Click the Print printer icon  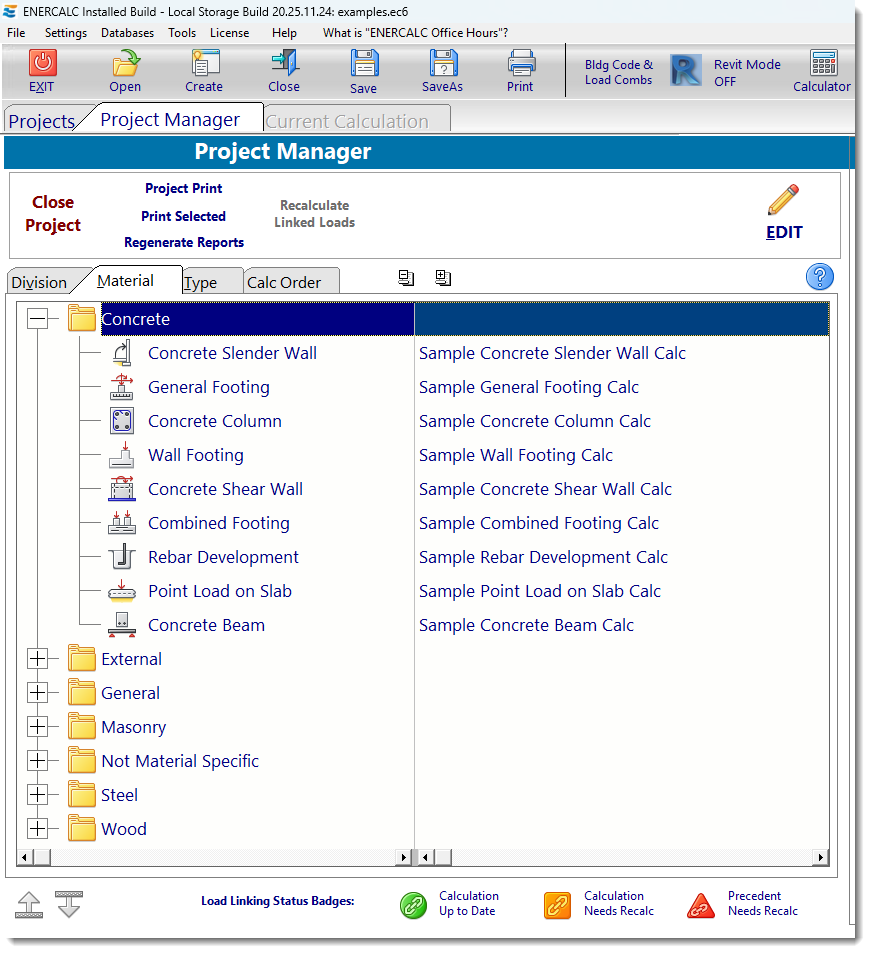521,63
